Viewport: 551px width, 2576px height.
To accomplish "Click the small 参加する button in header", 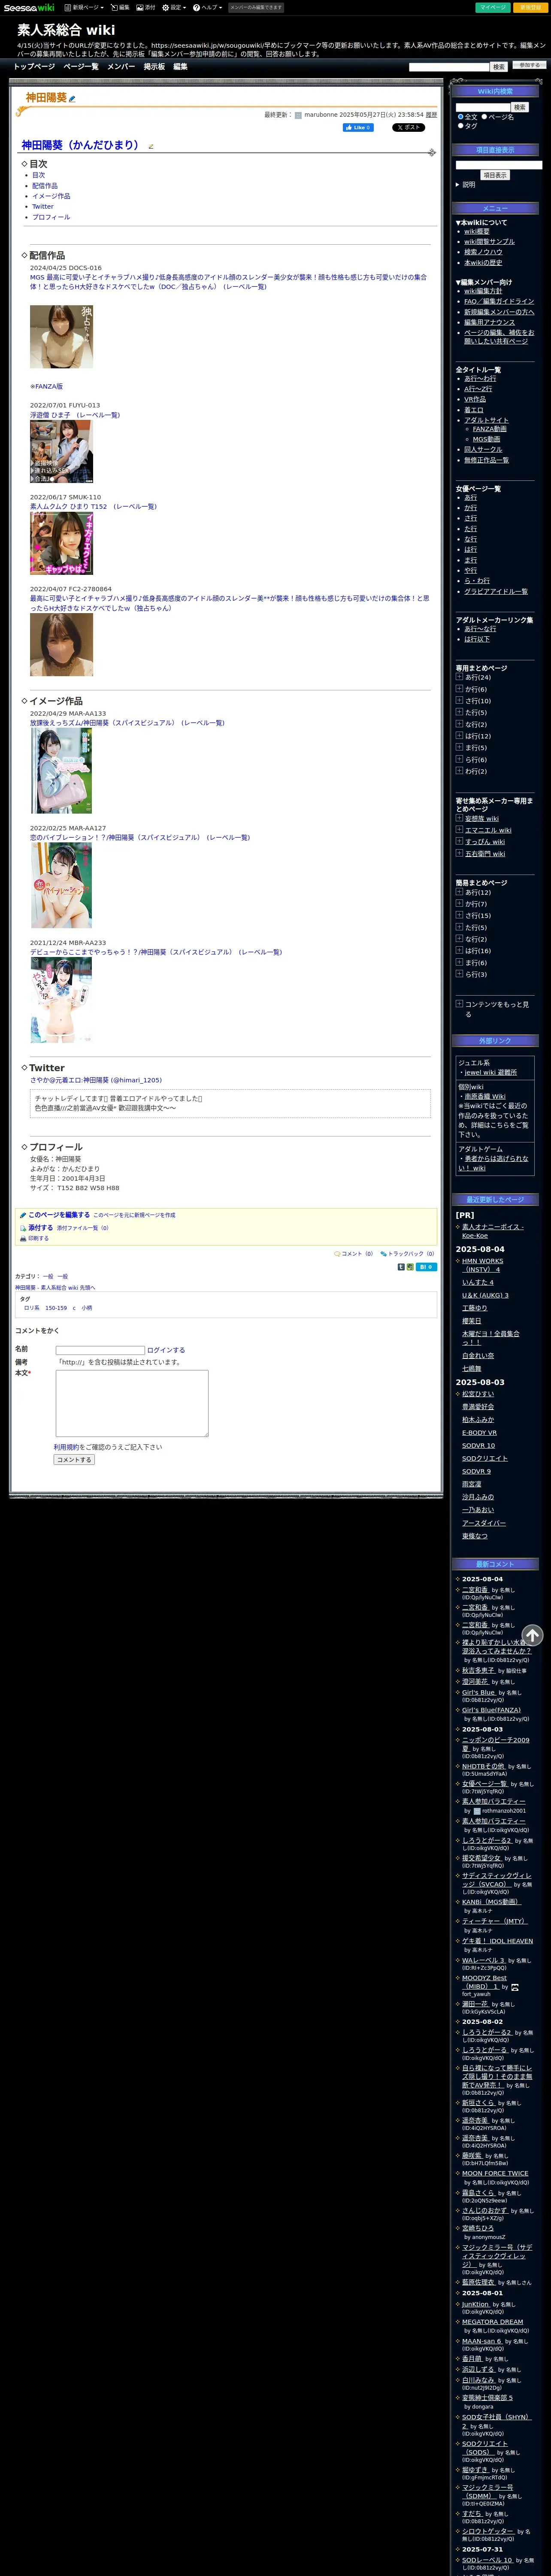I will (529, 65).
